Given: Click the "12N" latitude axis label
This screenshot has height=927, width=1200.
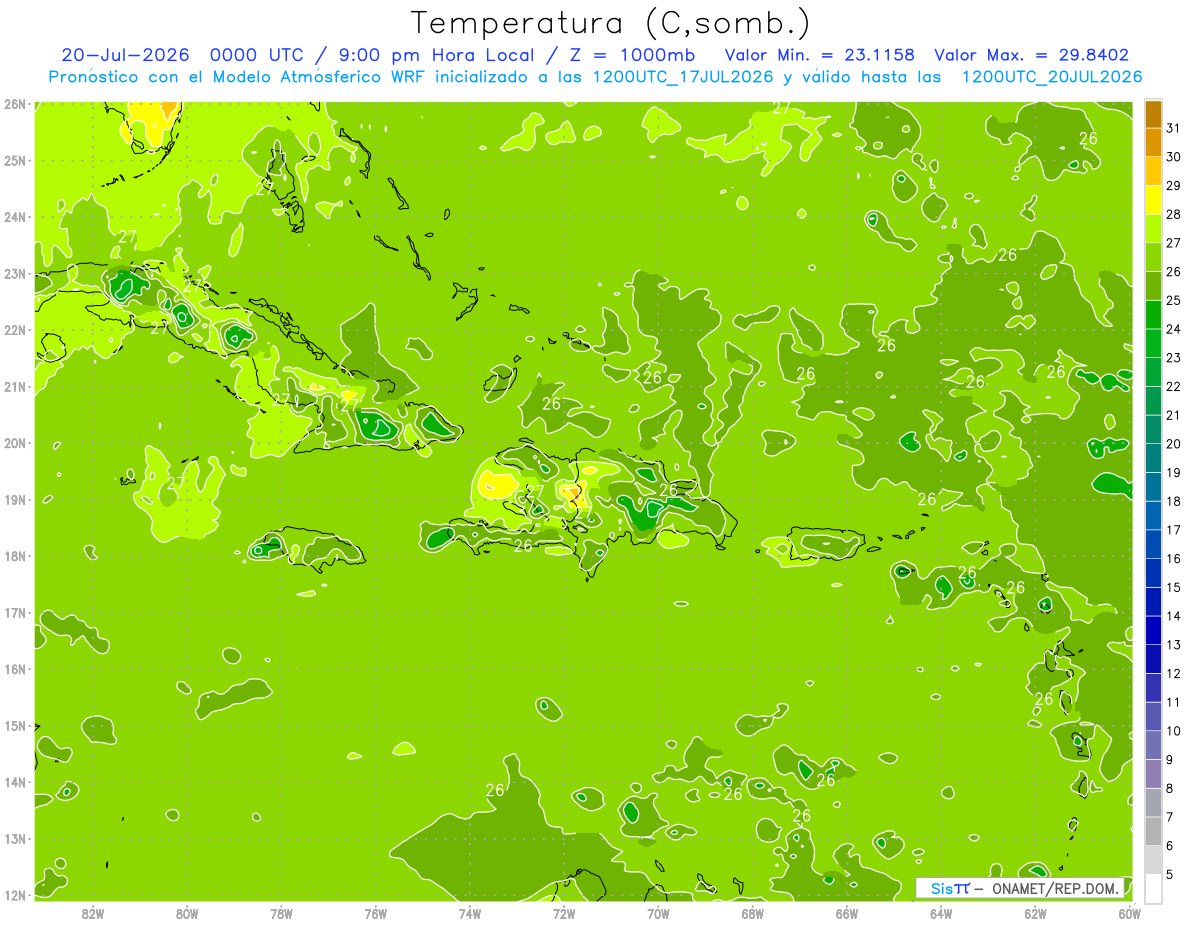Looking at the screenshot, I should 15,895.
